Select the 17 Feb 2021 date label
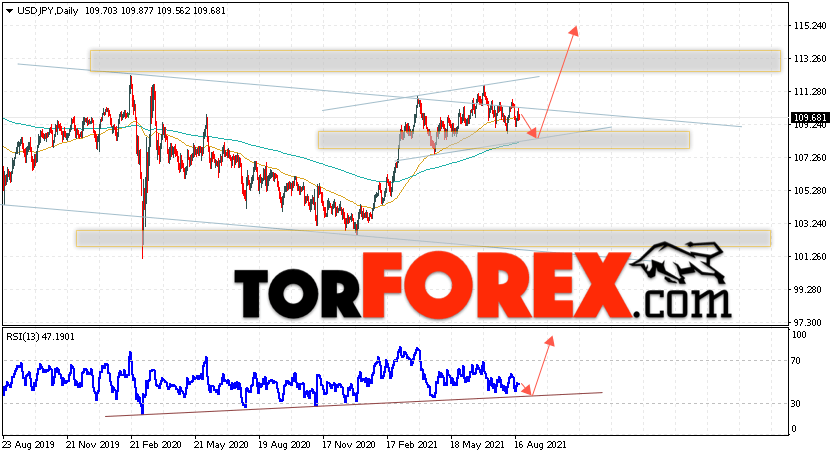The width and height of the screenshot is (834, 456). (x=410, y=444)
